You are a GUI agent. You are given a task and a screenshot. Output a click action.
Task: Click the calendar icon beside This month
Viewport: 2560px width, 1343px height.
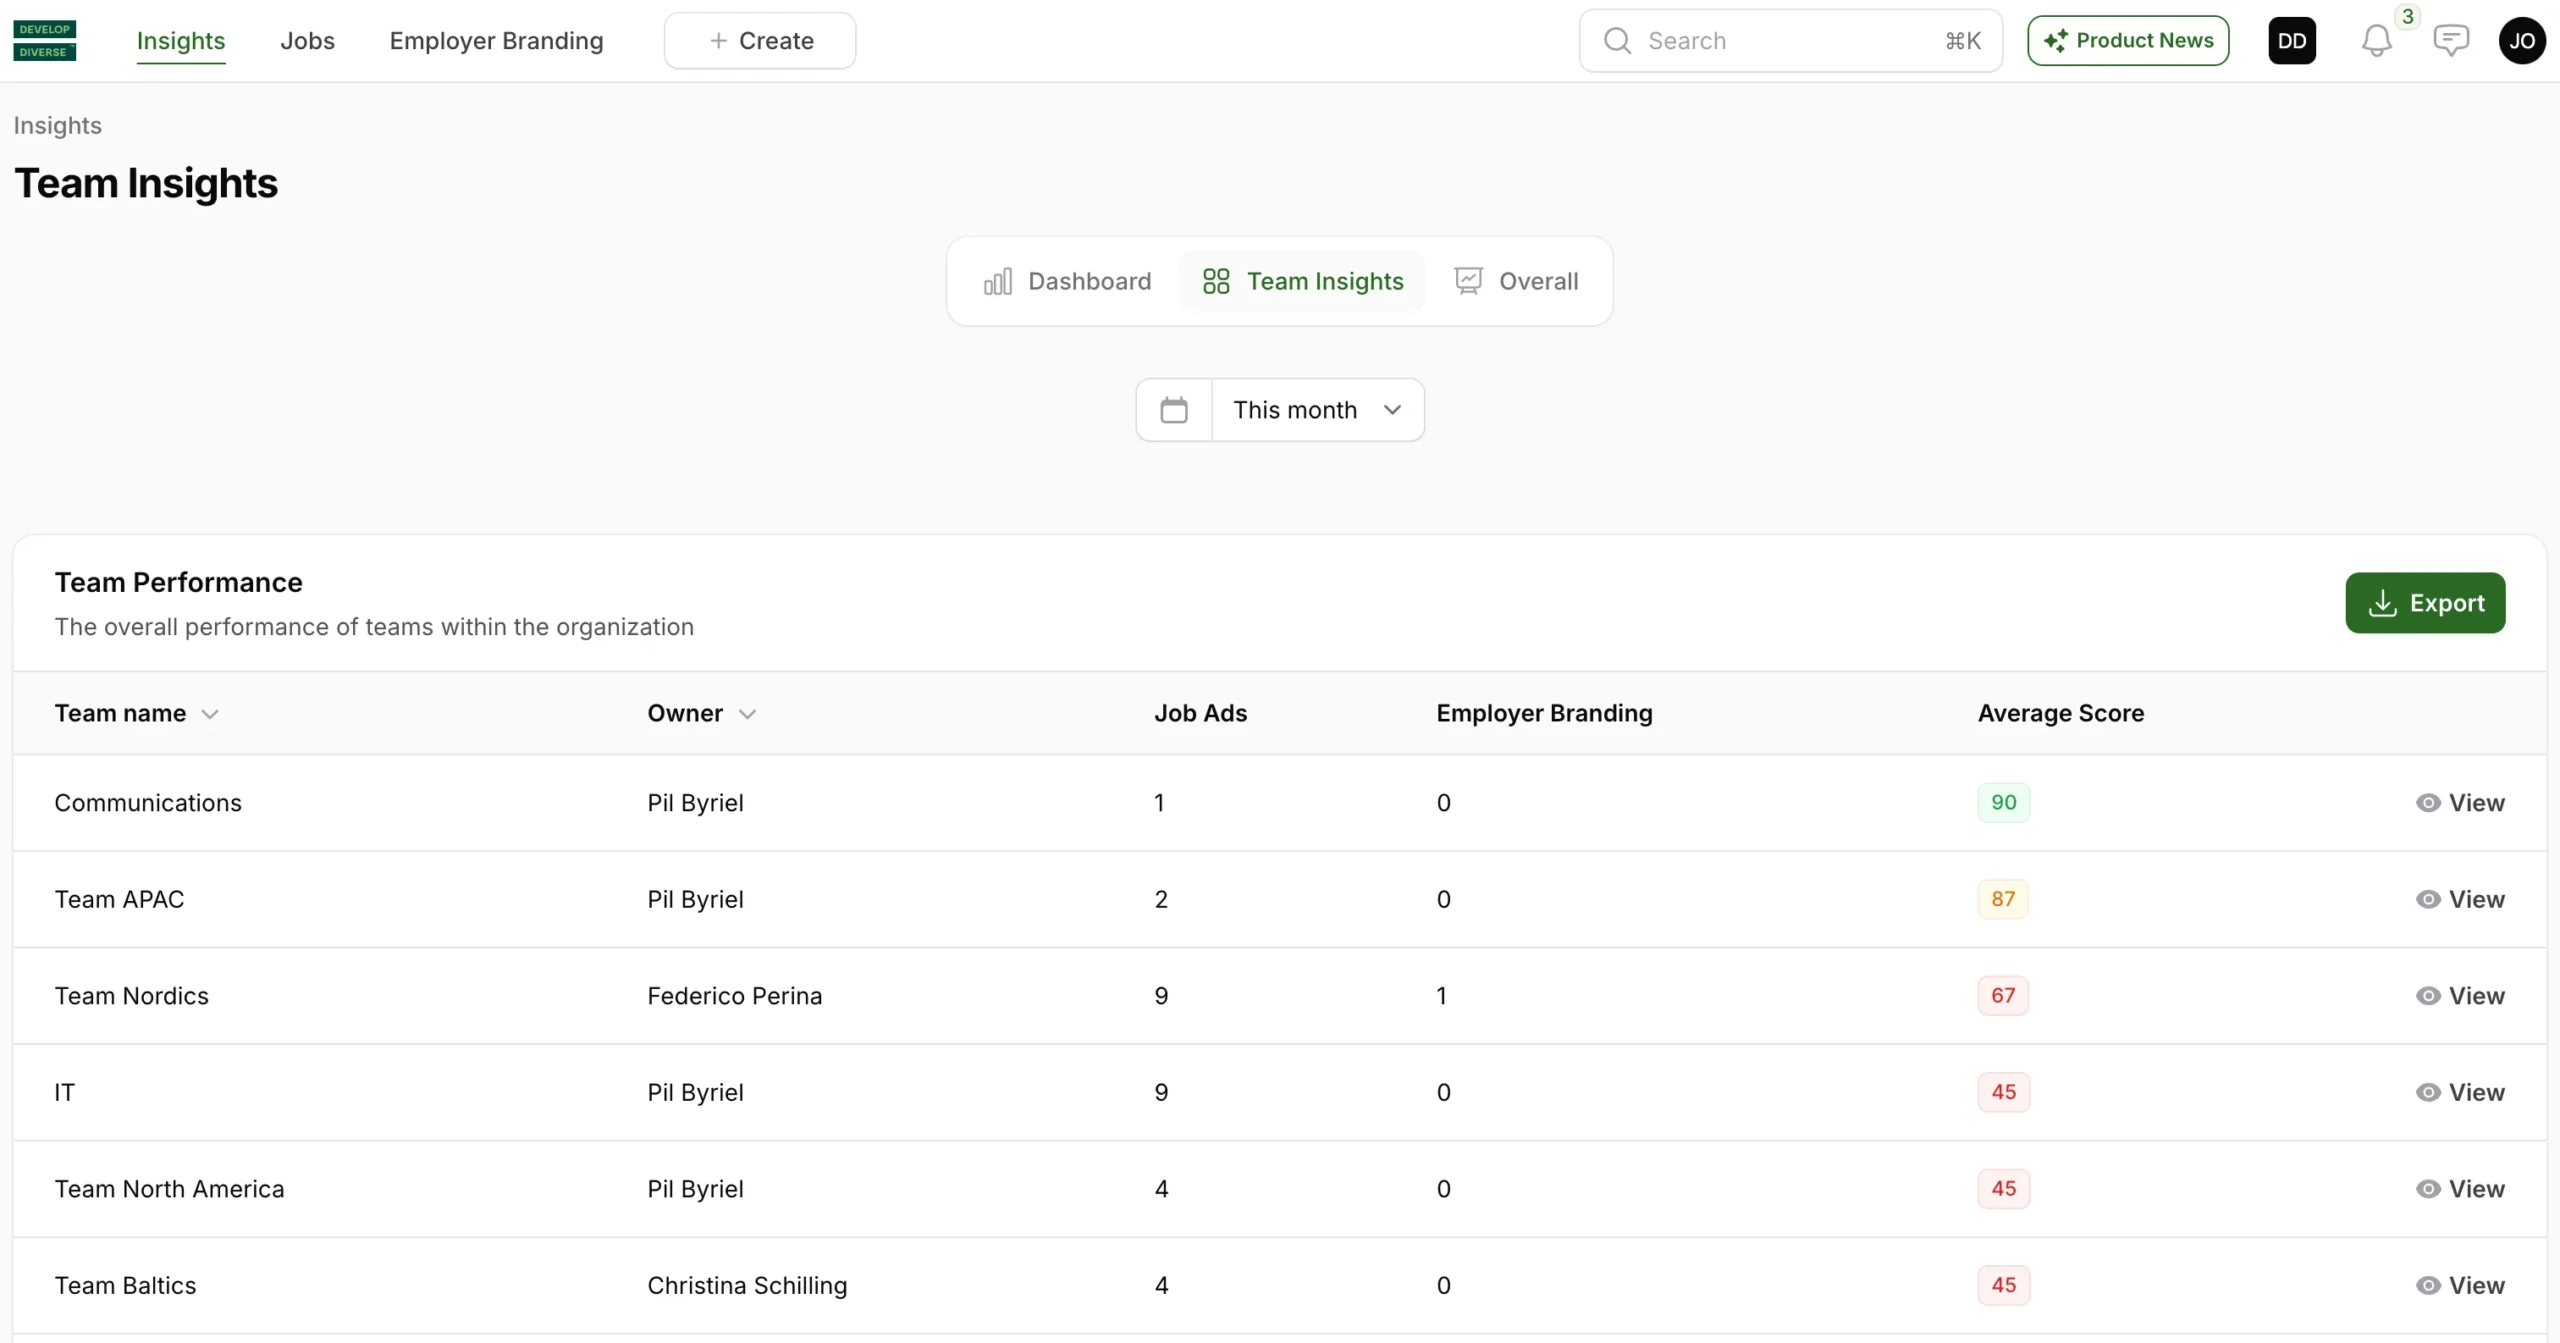click(x=1174, y=410)
